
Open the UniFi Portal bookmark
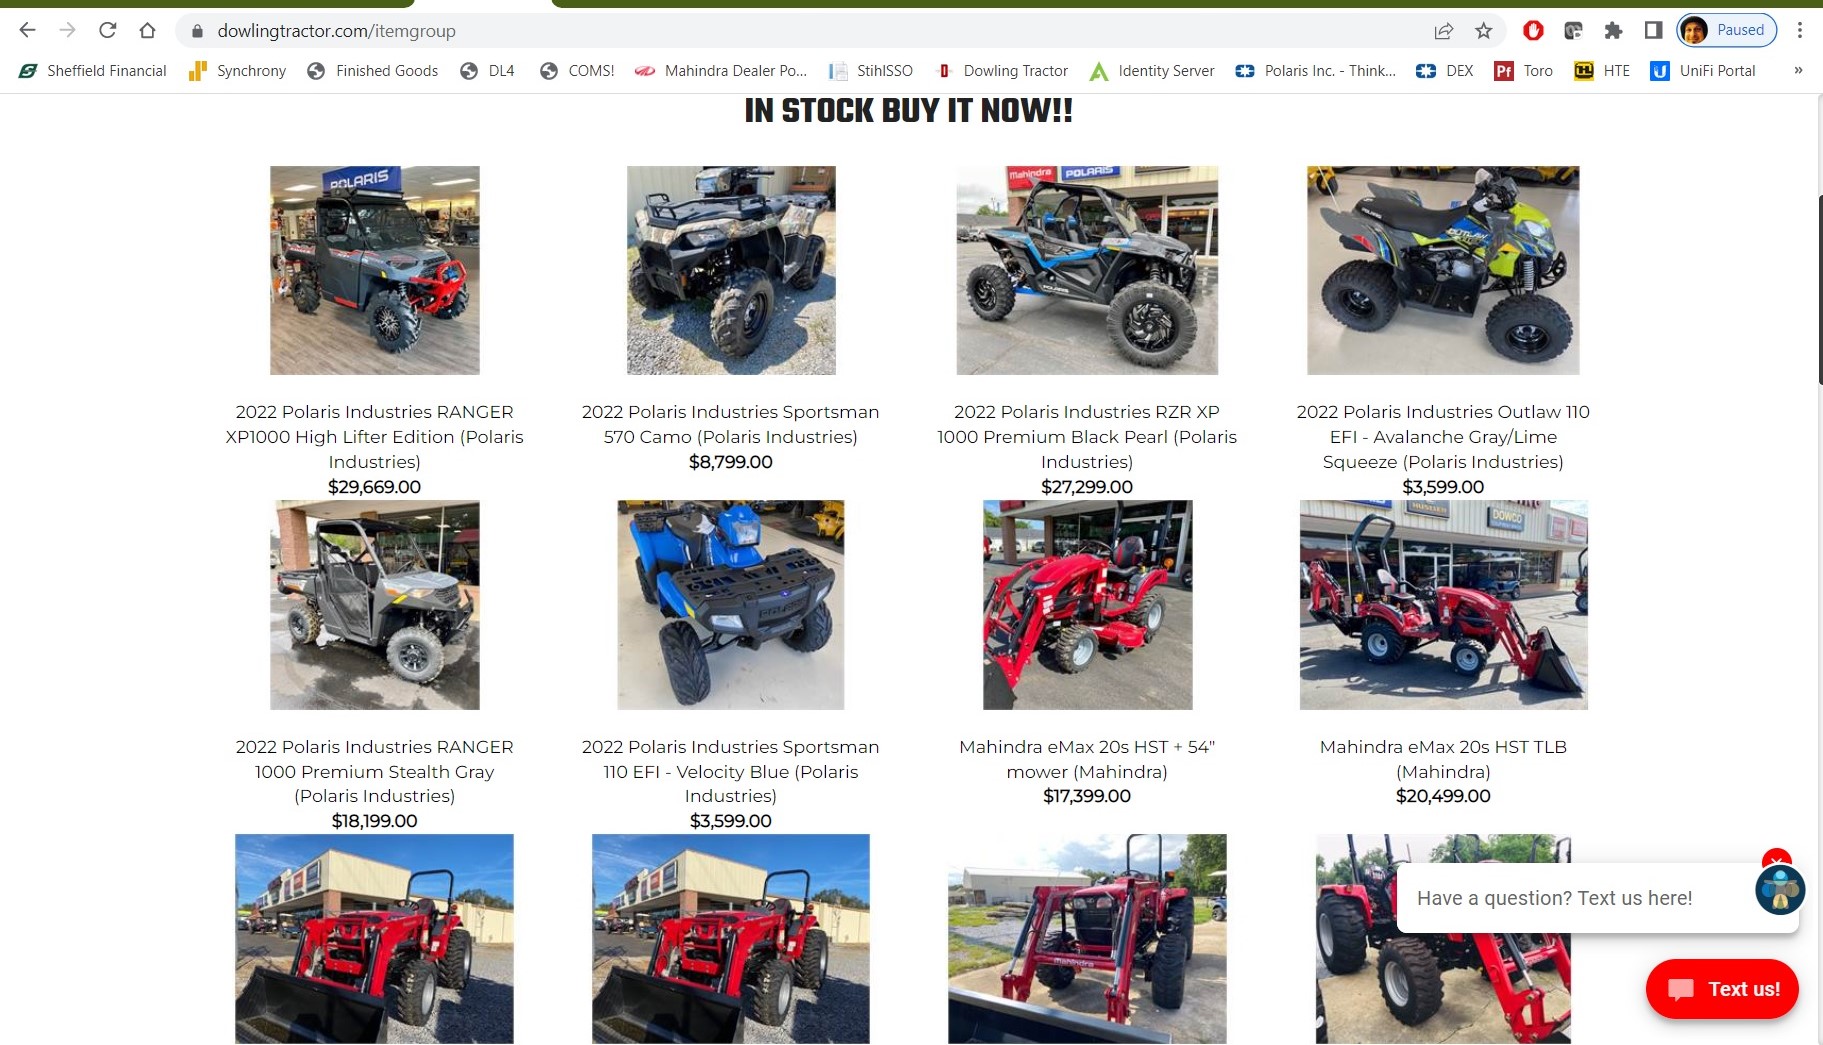[1703, 71]
